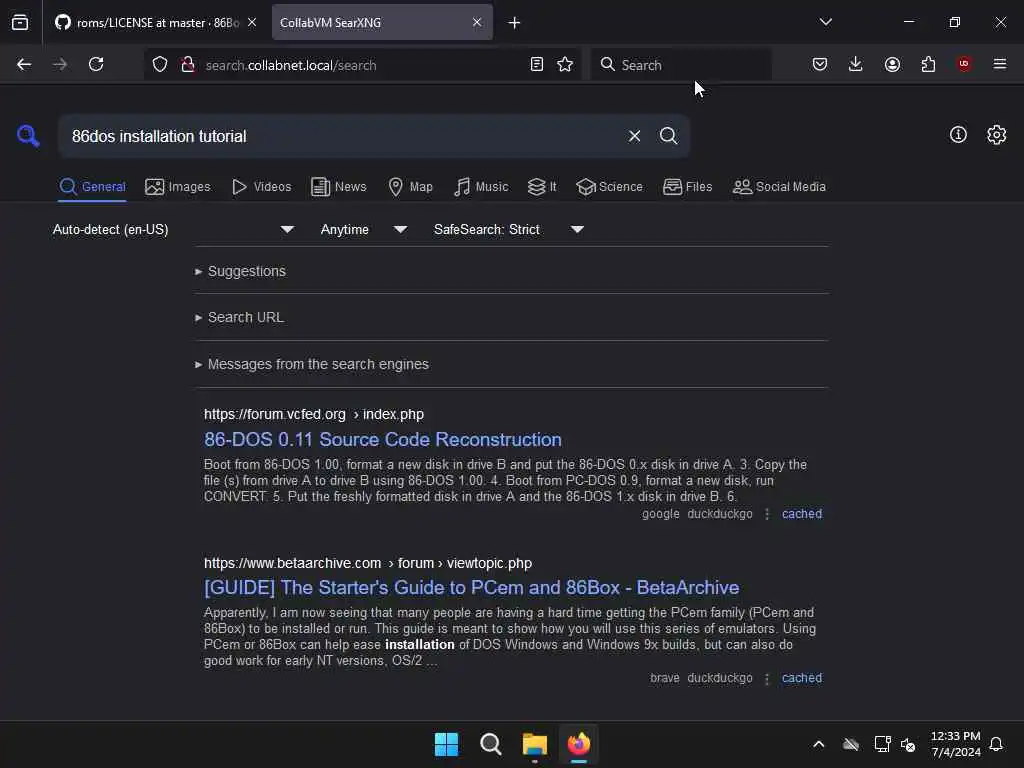Click the forum.vcfed.org result URL
Image resolution: width=1024 pixels, height=768 pixels.
click(313, 414)
